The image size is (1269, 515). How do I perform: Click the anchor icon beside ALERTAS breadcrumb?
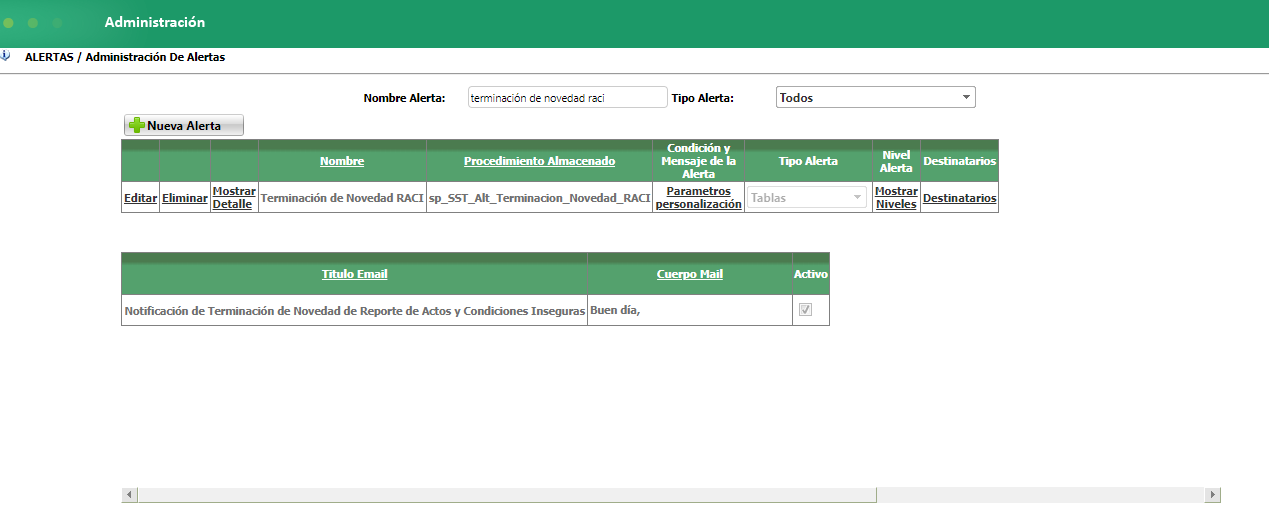tap(5, 56)
